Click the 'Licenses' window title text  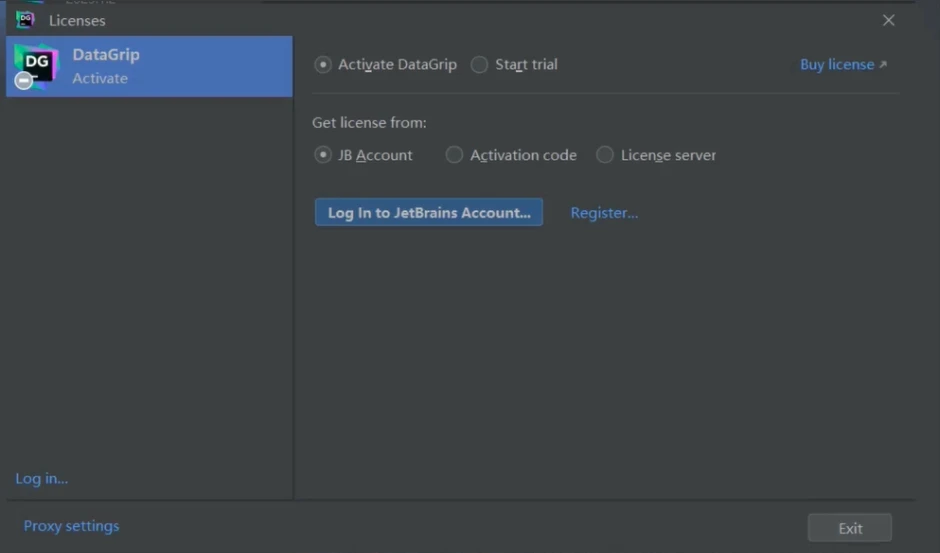pyautogui.click(x=77, y=20)
